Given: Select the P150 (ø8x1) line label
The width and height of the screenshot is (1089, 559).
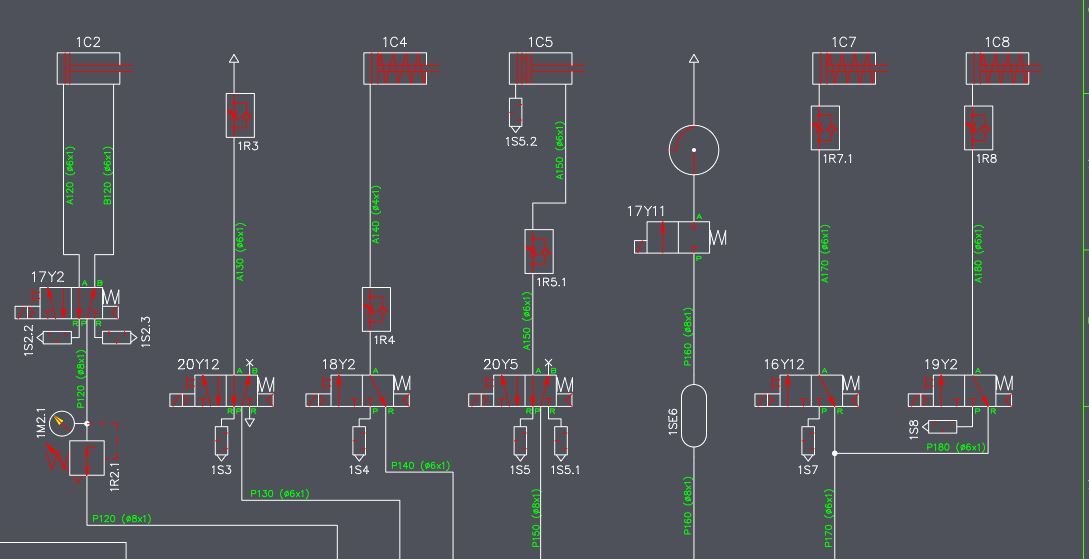Looking at the screenshot, I should [x=536, y=519].
